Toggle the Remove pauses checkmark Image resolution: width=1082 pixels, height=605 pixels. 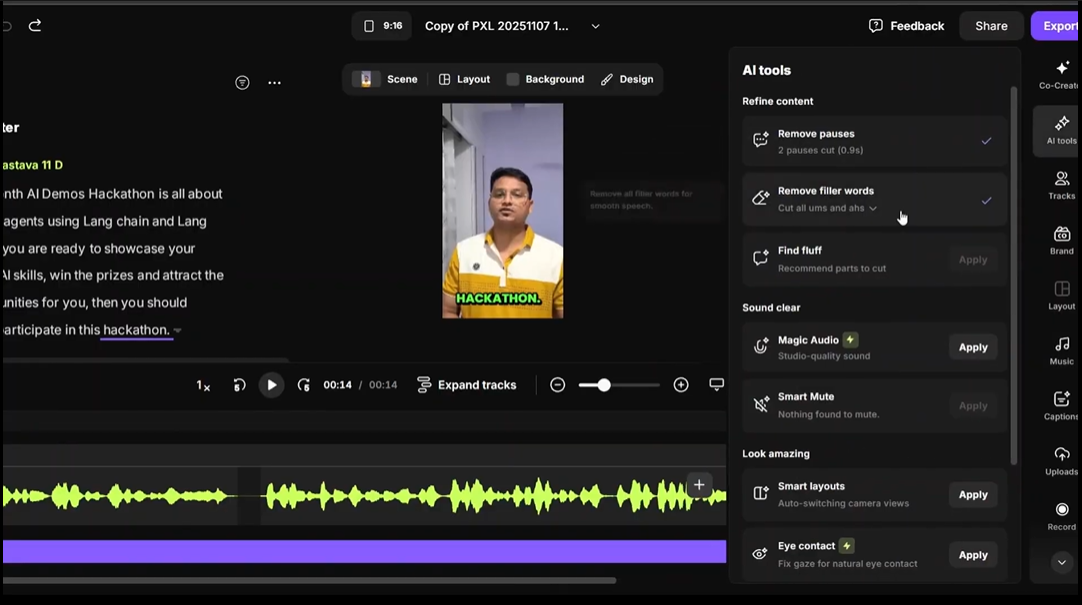986,141
